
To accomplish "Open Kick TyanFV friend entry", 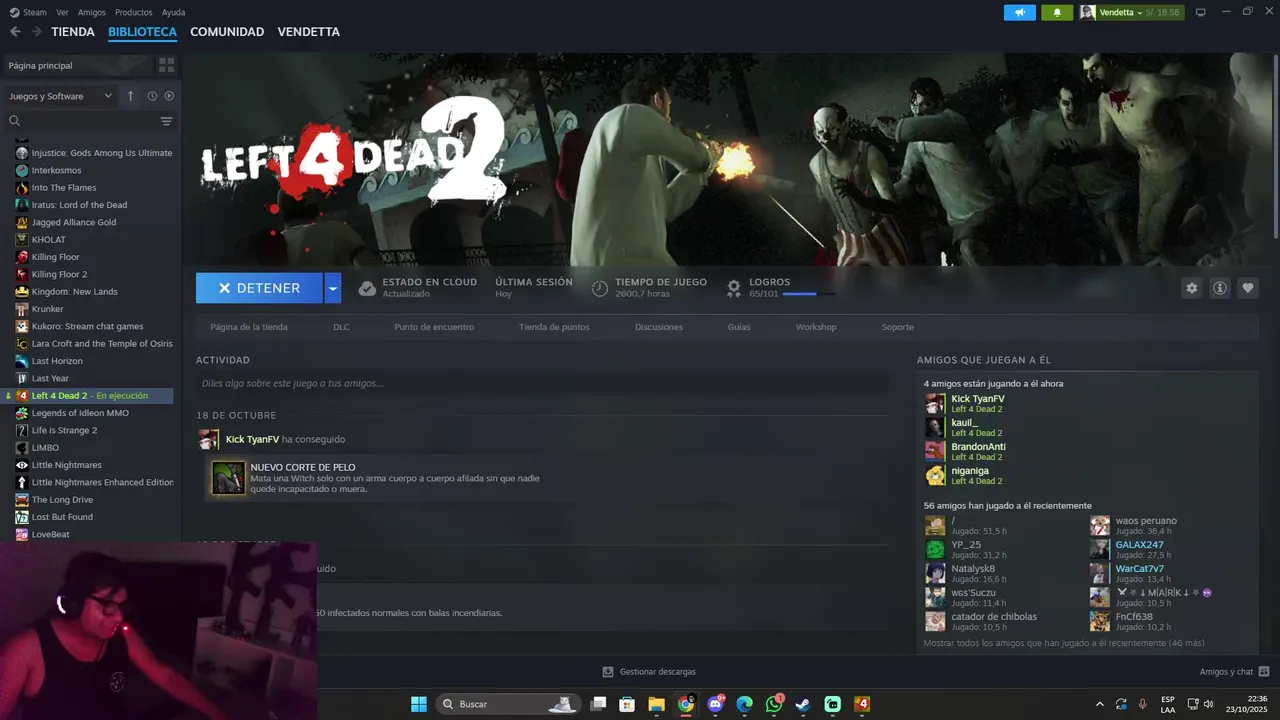I will click(x=978, y=404).
